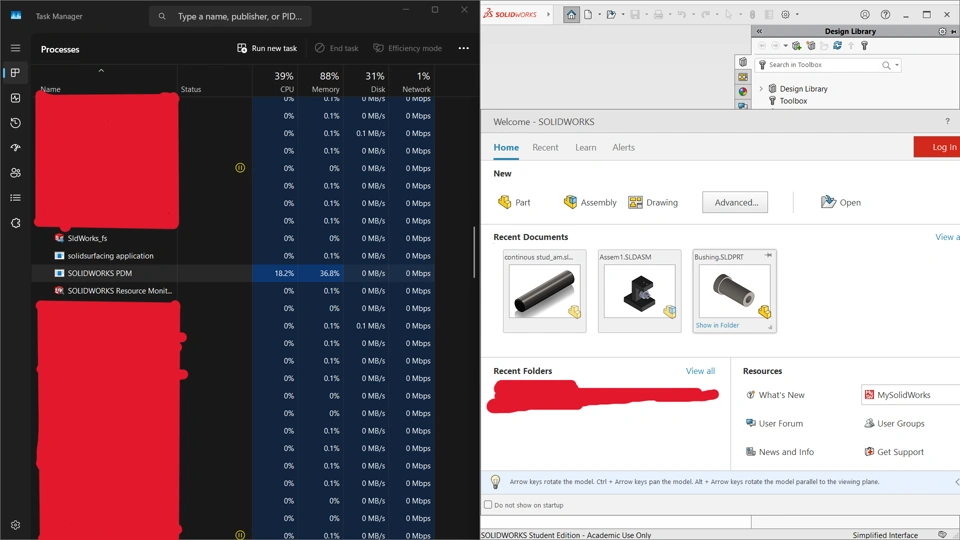Click SOLIDWORKS Home toolbar icon
Screen dimensions: 960x540
click(571, 15)
